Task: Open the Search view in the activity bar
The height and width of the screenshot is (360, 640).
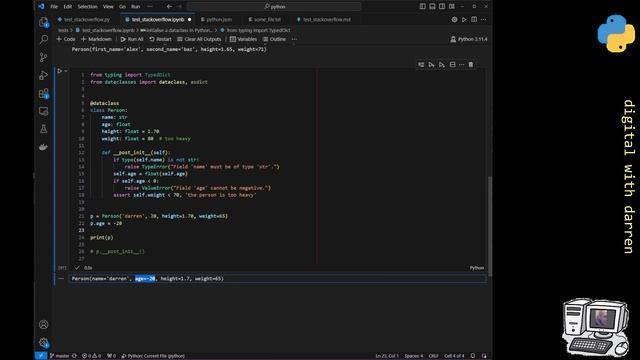Action: tap(43, 40)
